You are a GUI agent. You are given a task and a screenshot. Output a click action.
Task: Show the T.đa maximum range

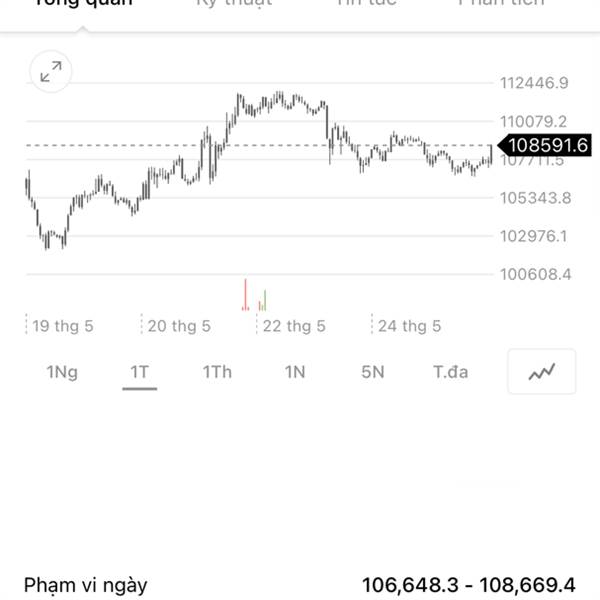click(450, 372)
